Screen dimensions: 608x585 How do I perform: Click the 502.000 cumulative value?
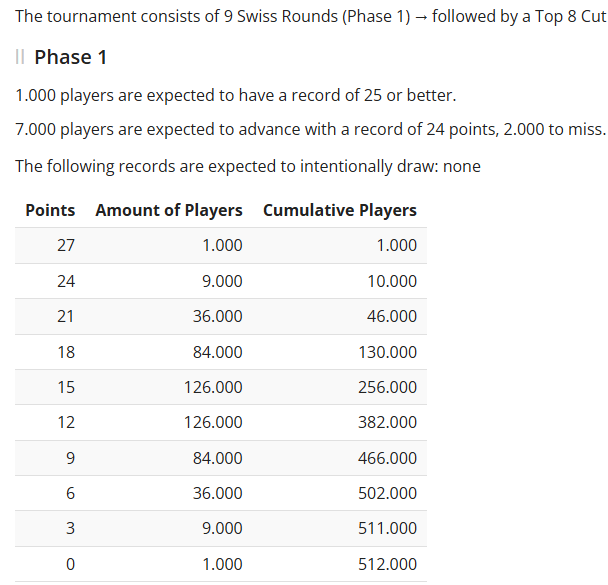387,493
